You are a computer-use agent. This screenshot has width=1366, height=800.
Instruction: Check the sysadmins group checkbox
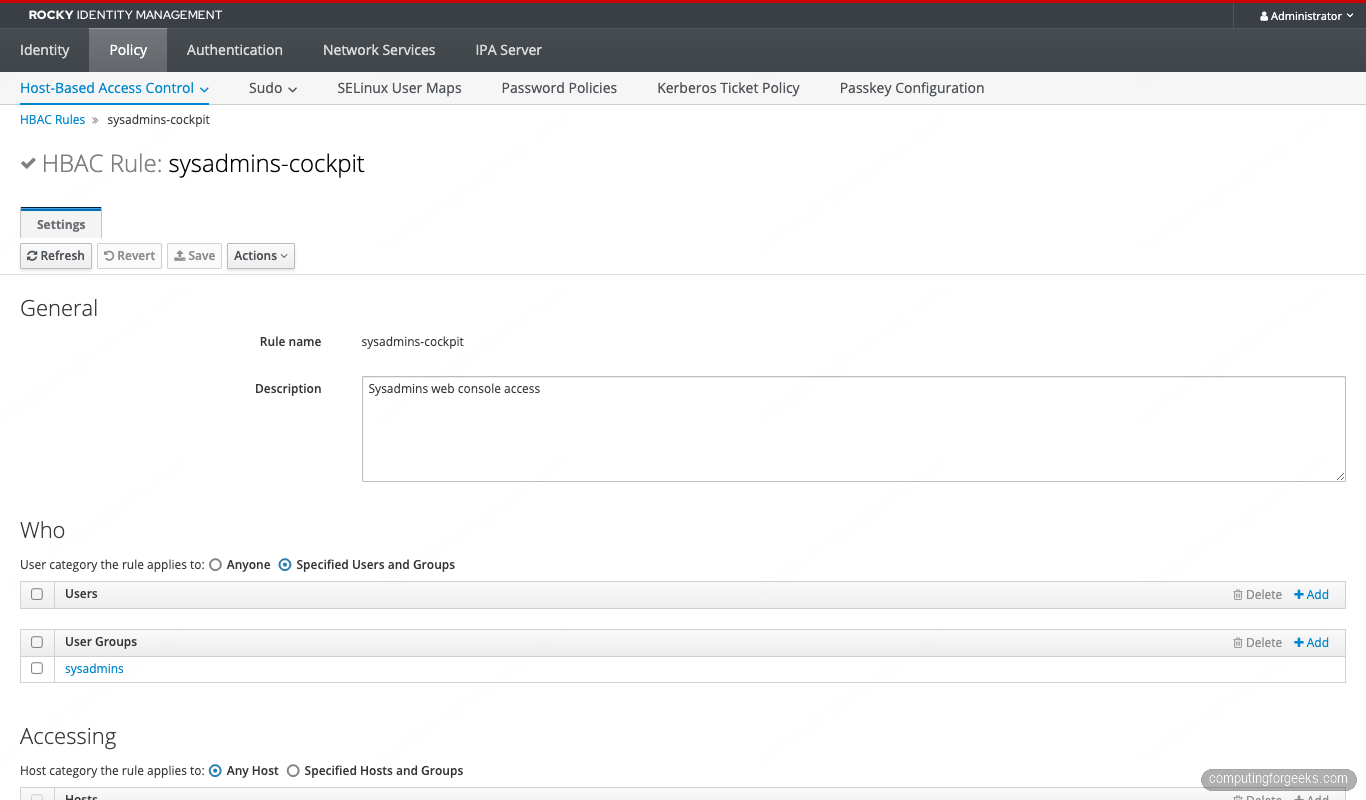click(x=37, y=668)
